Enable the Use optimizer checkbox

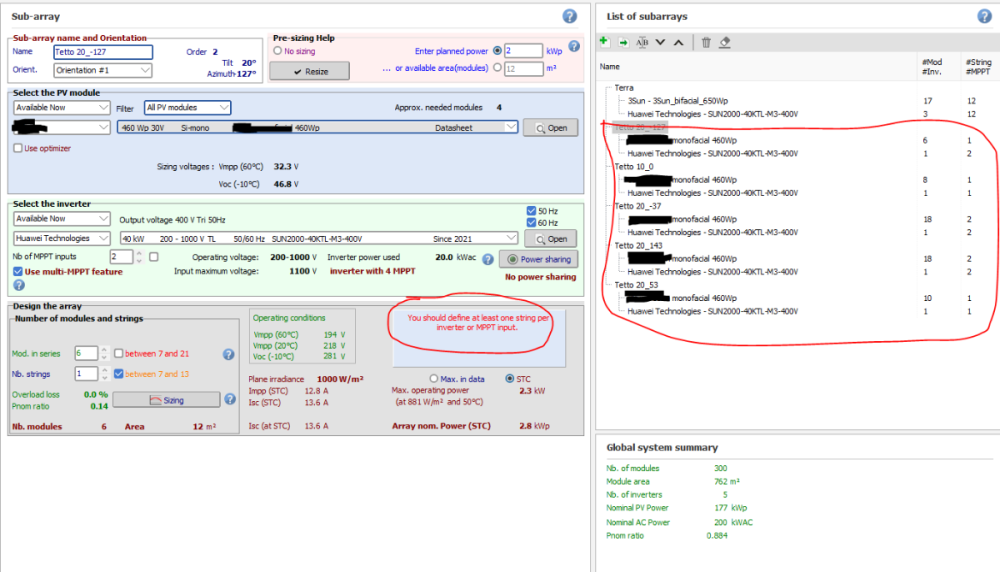18,148
